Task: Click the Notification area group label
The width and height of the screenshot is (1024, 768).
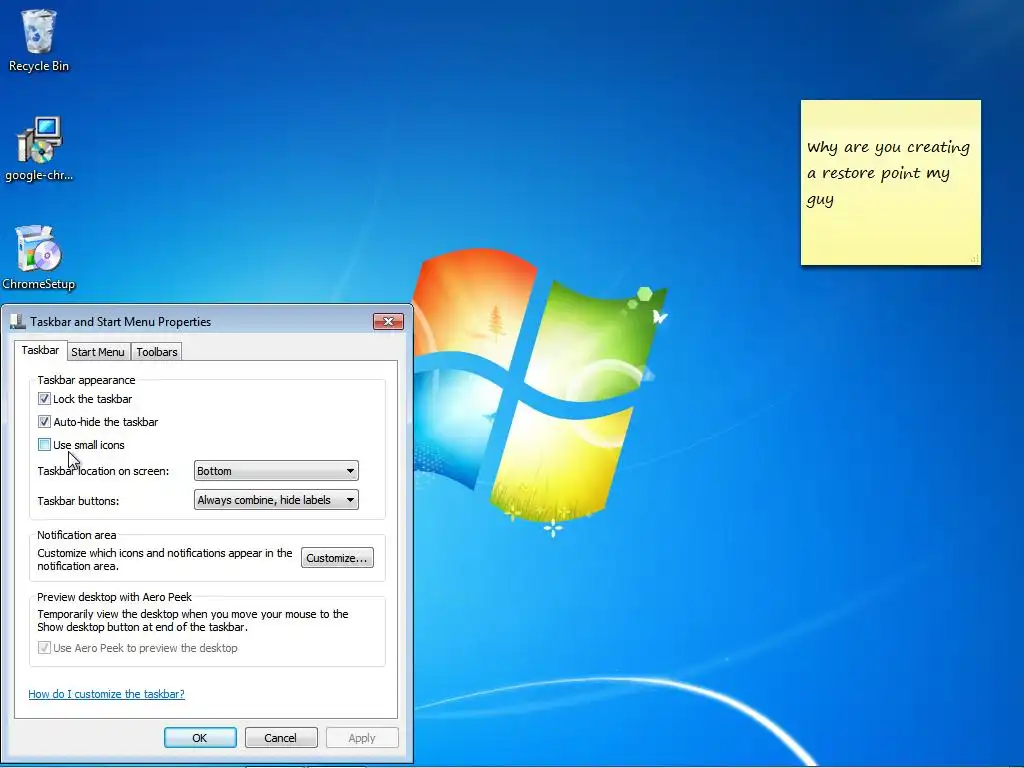Action: pos(76,535)
